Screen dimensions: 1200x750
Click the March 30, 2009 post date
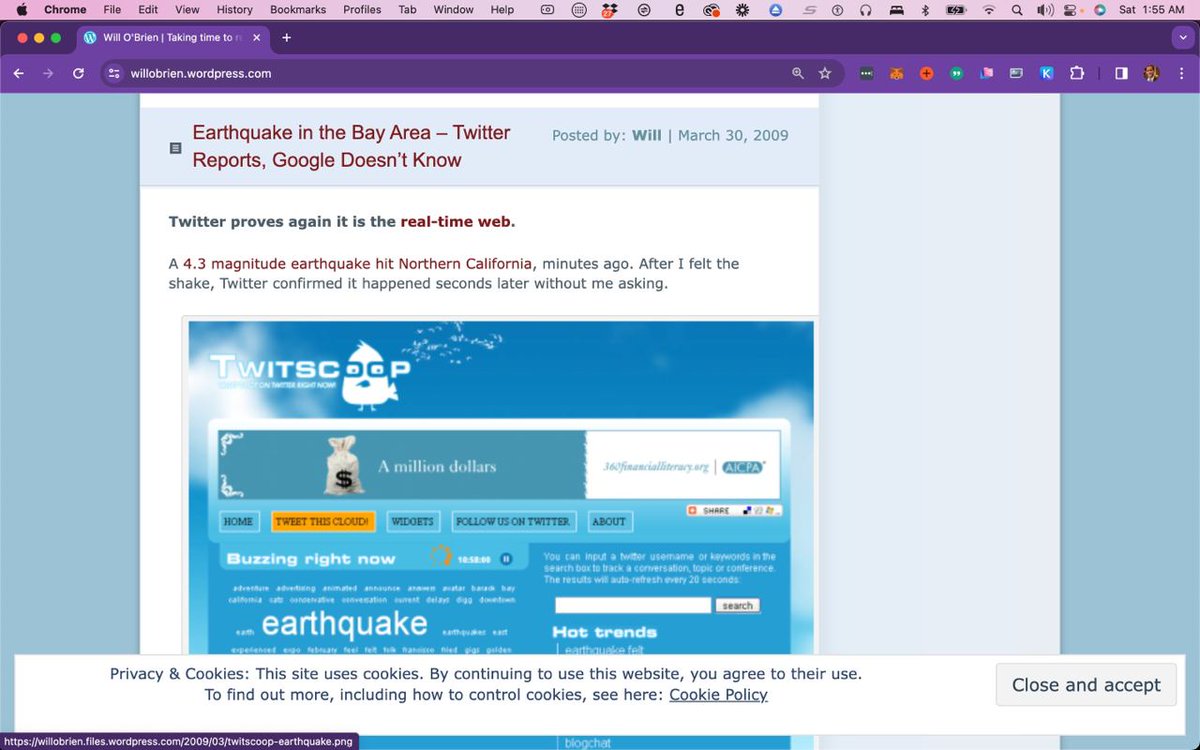tap(733, 135)
